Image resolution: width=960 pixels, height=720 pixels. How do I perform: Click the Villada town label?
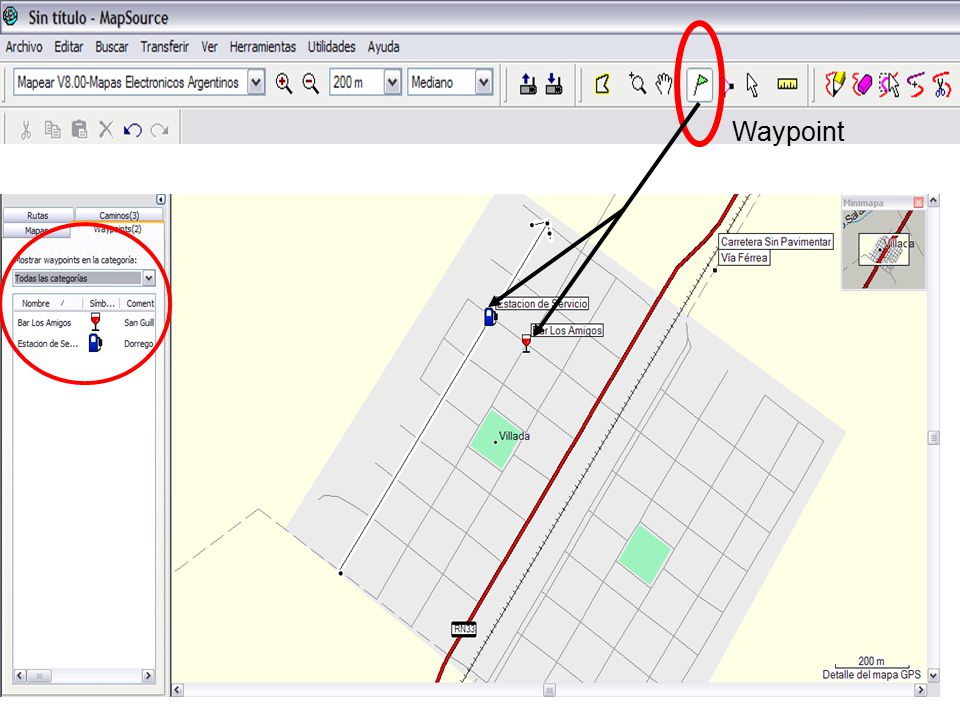click(x=514, y=436)
